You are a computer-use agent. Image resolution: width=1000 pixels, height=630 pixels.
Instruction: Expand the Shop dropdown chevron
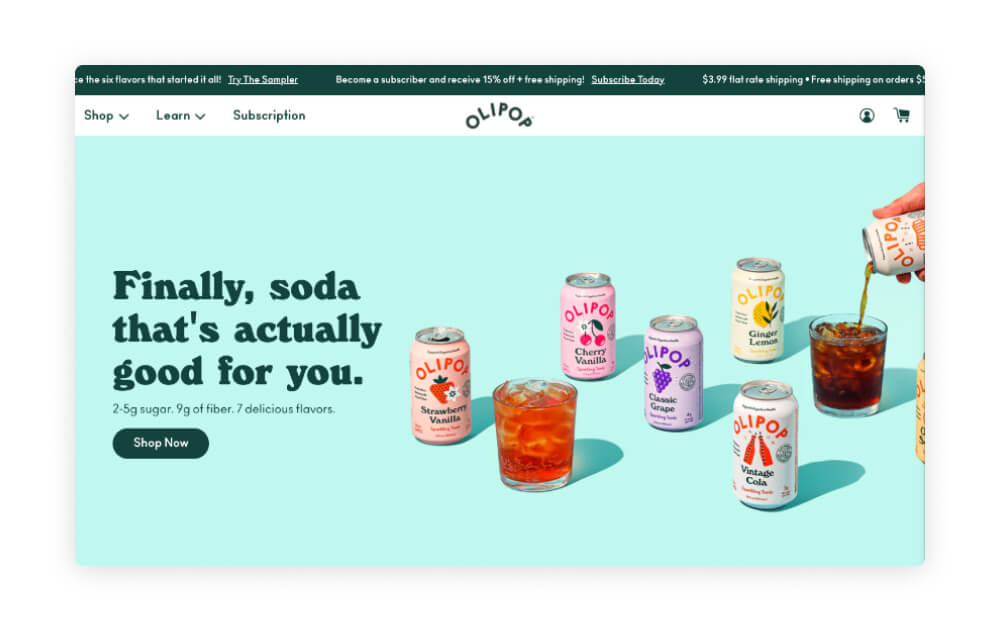(x=124, y=117)
